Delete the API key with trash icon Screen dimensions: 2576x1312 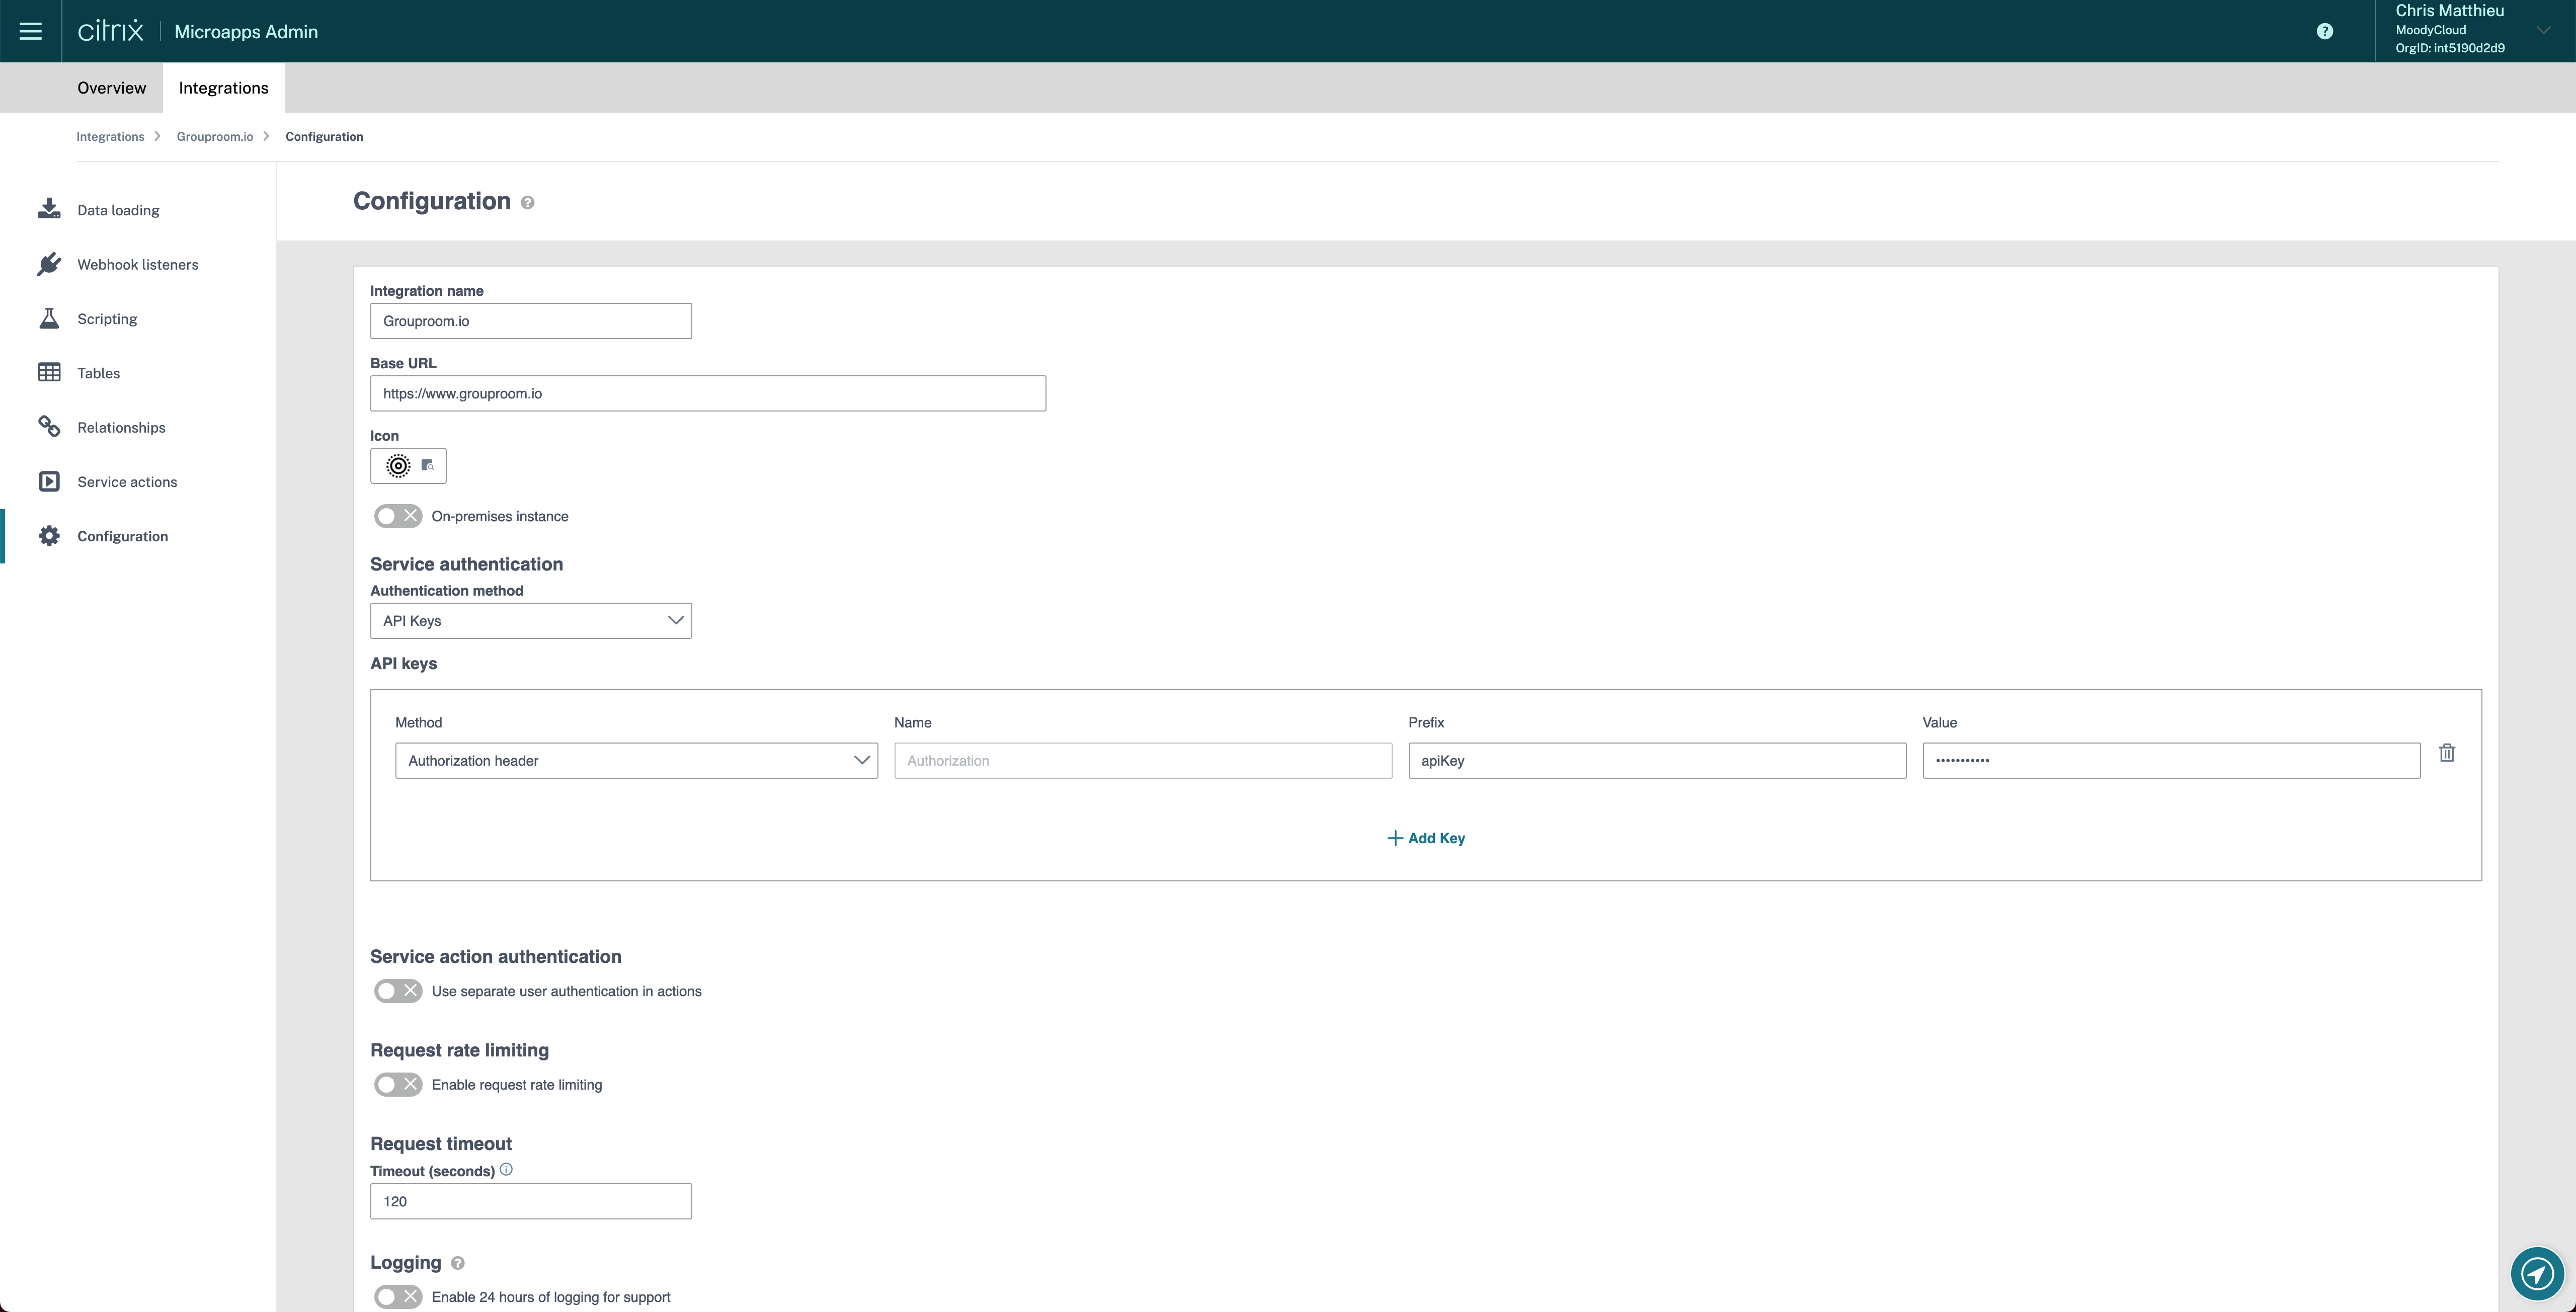[2447, 753]
